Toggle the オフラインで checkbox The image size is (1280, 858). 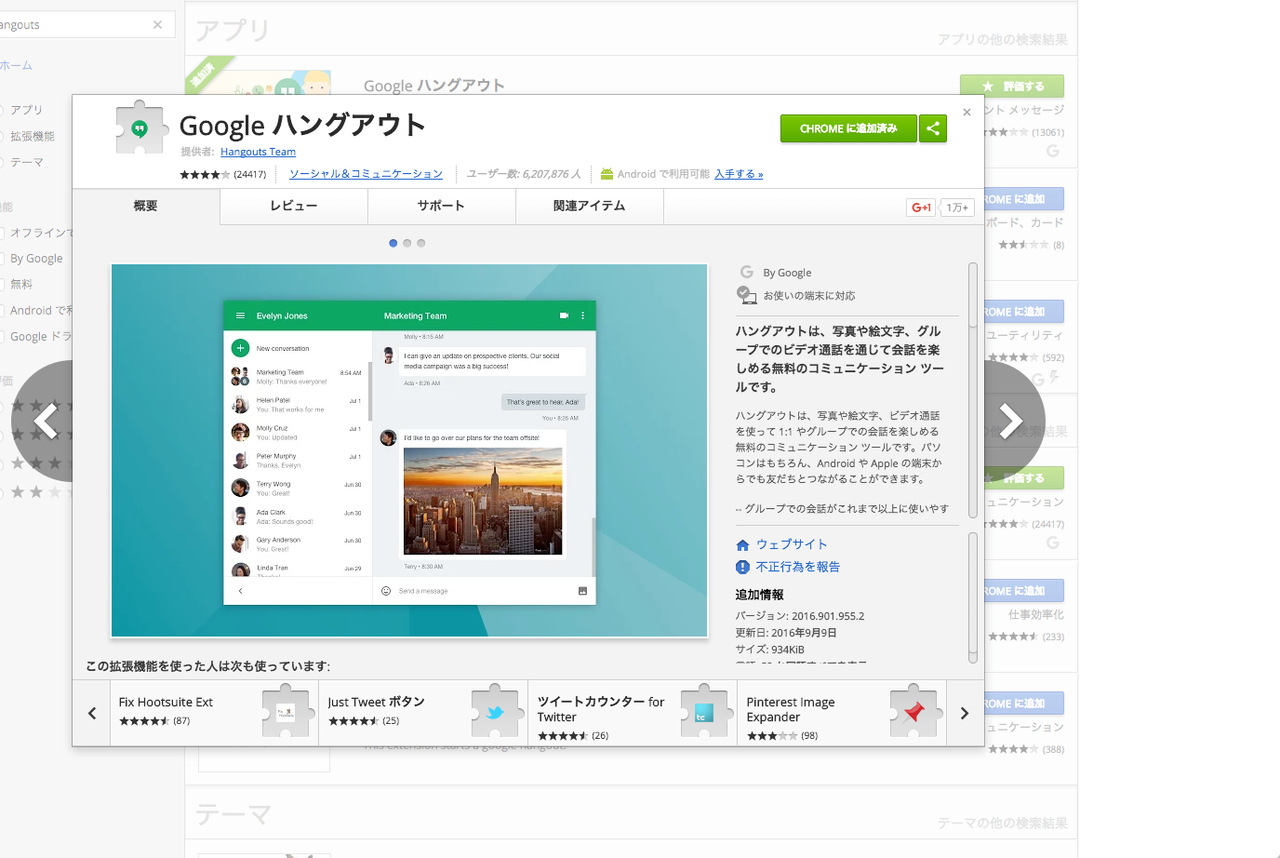[x=1, y=232]
